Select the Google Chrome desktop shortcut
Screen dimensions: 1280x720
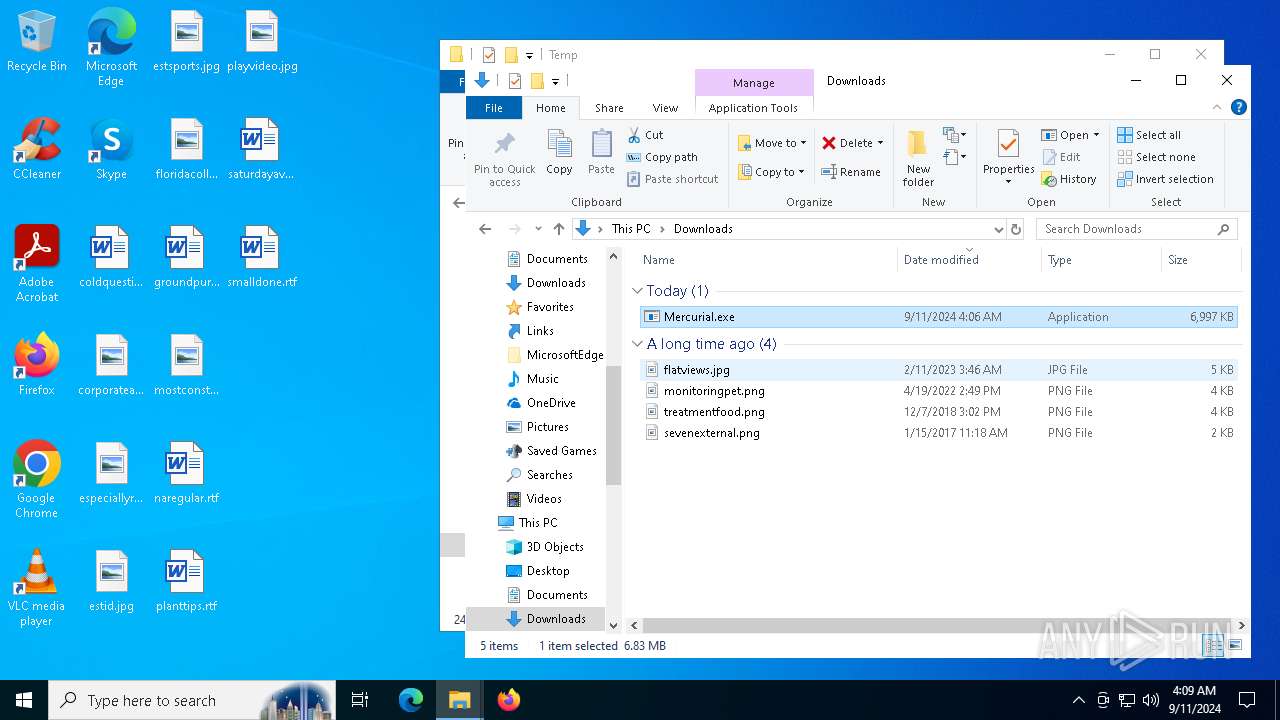tap(37, 480)
